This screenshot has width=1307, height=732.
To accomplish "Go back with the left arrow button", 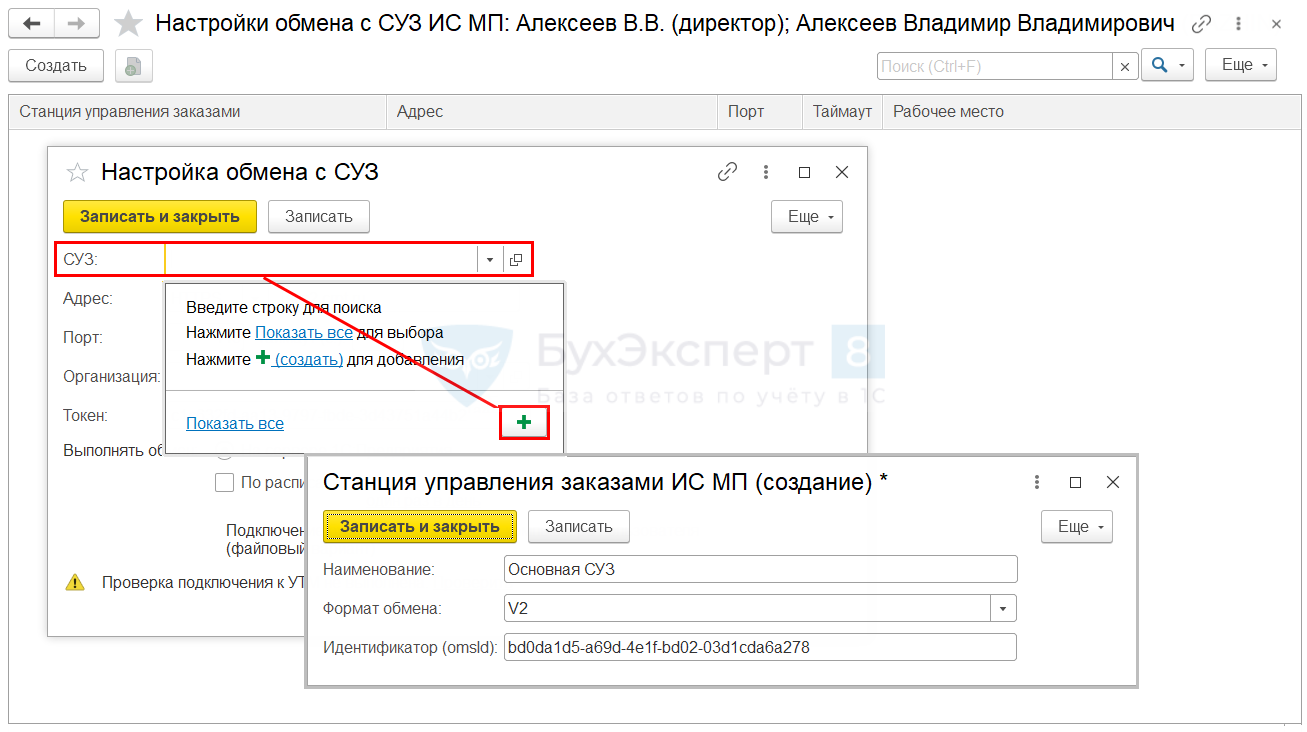I will 31,23.
